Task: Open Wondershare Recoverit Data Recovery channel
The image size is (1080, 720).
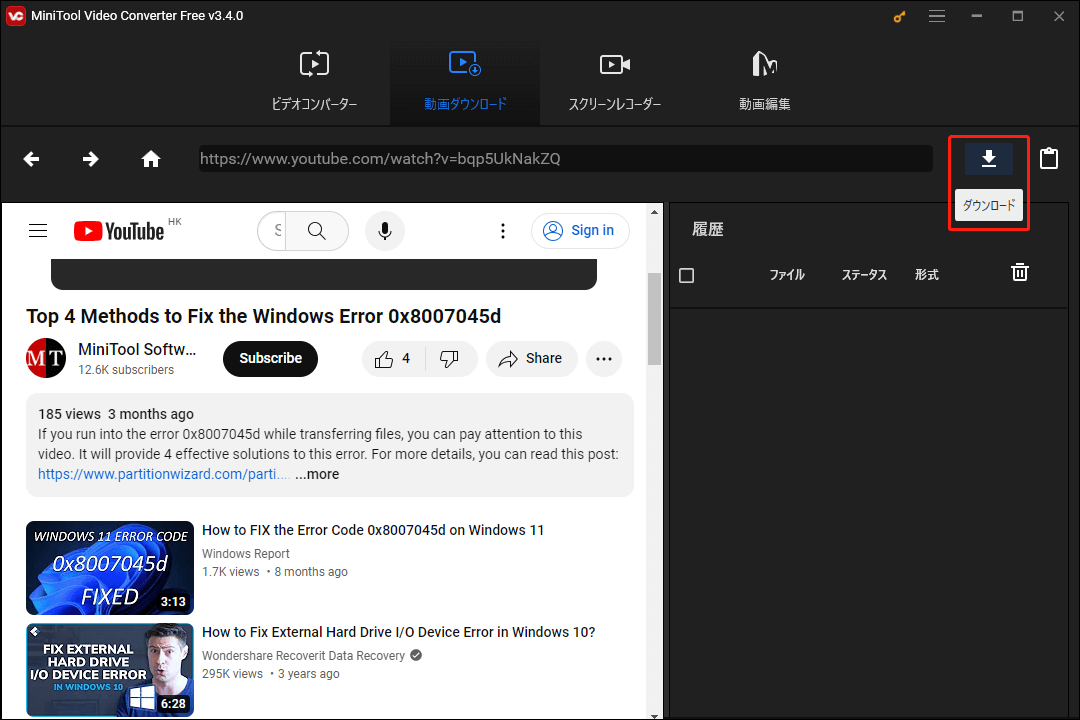Action: tap(304, 655)
